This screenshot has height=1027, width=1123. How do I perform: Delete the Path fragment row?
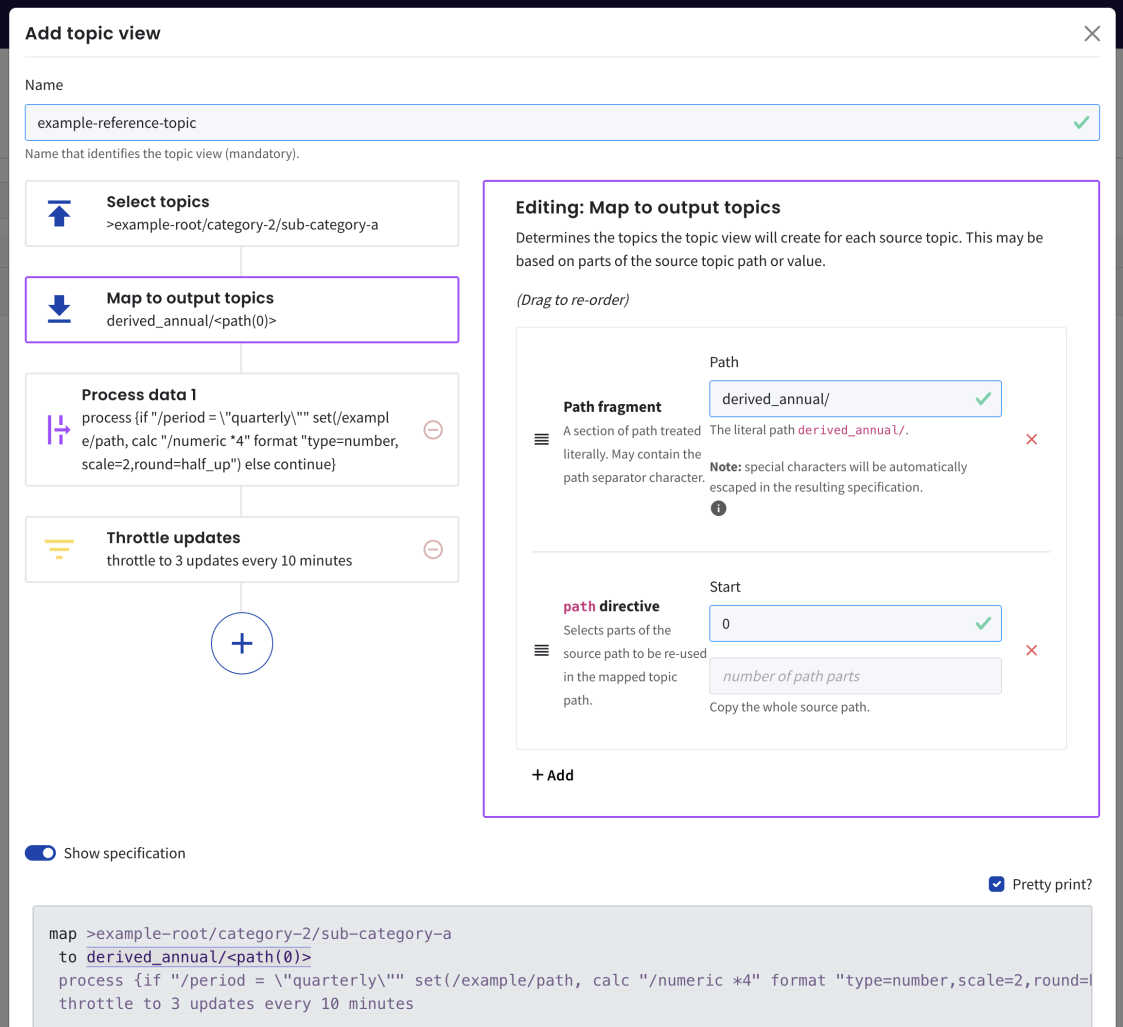point(1031,439)
